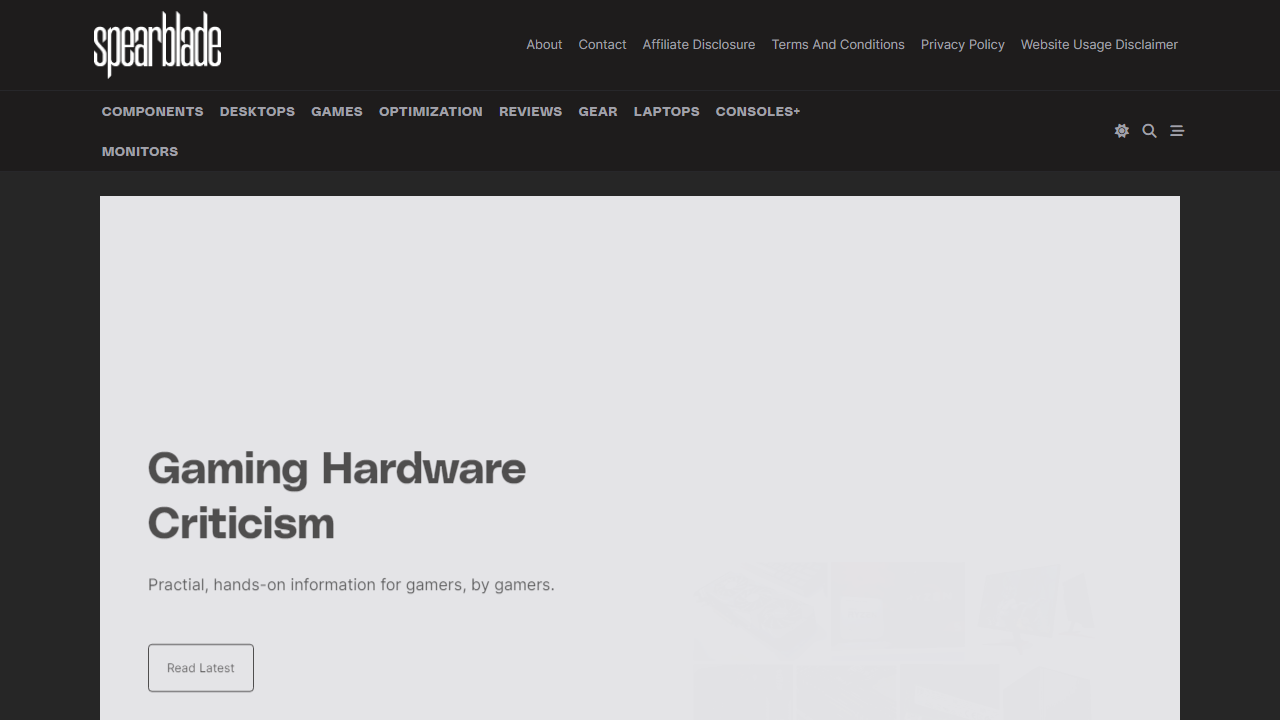The image size is (1280, 720).
Task: Click the Read Latest button
Action: [200, 667]
